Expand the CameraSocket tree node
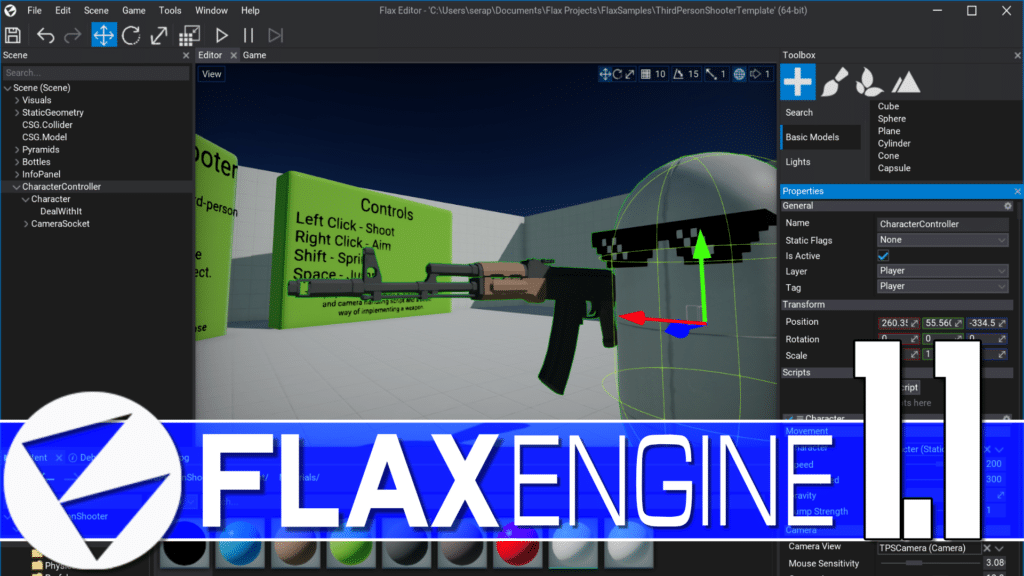Image resolution: width=1024 pixels, height=576 pixels. tap(26, 224)
